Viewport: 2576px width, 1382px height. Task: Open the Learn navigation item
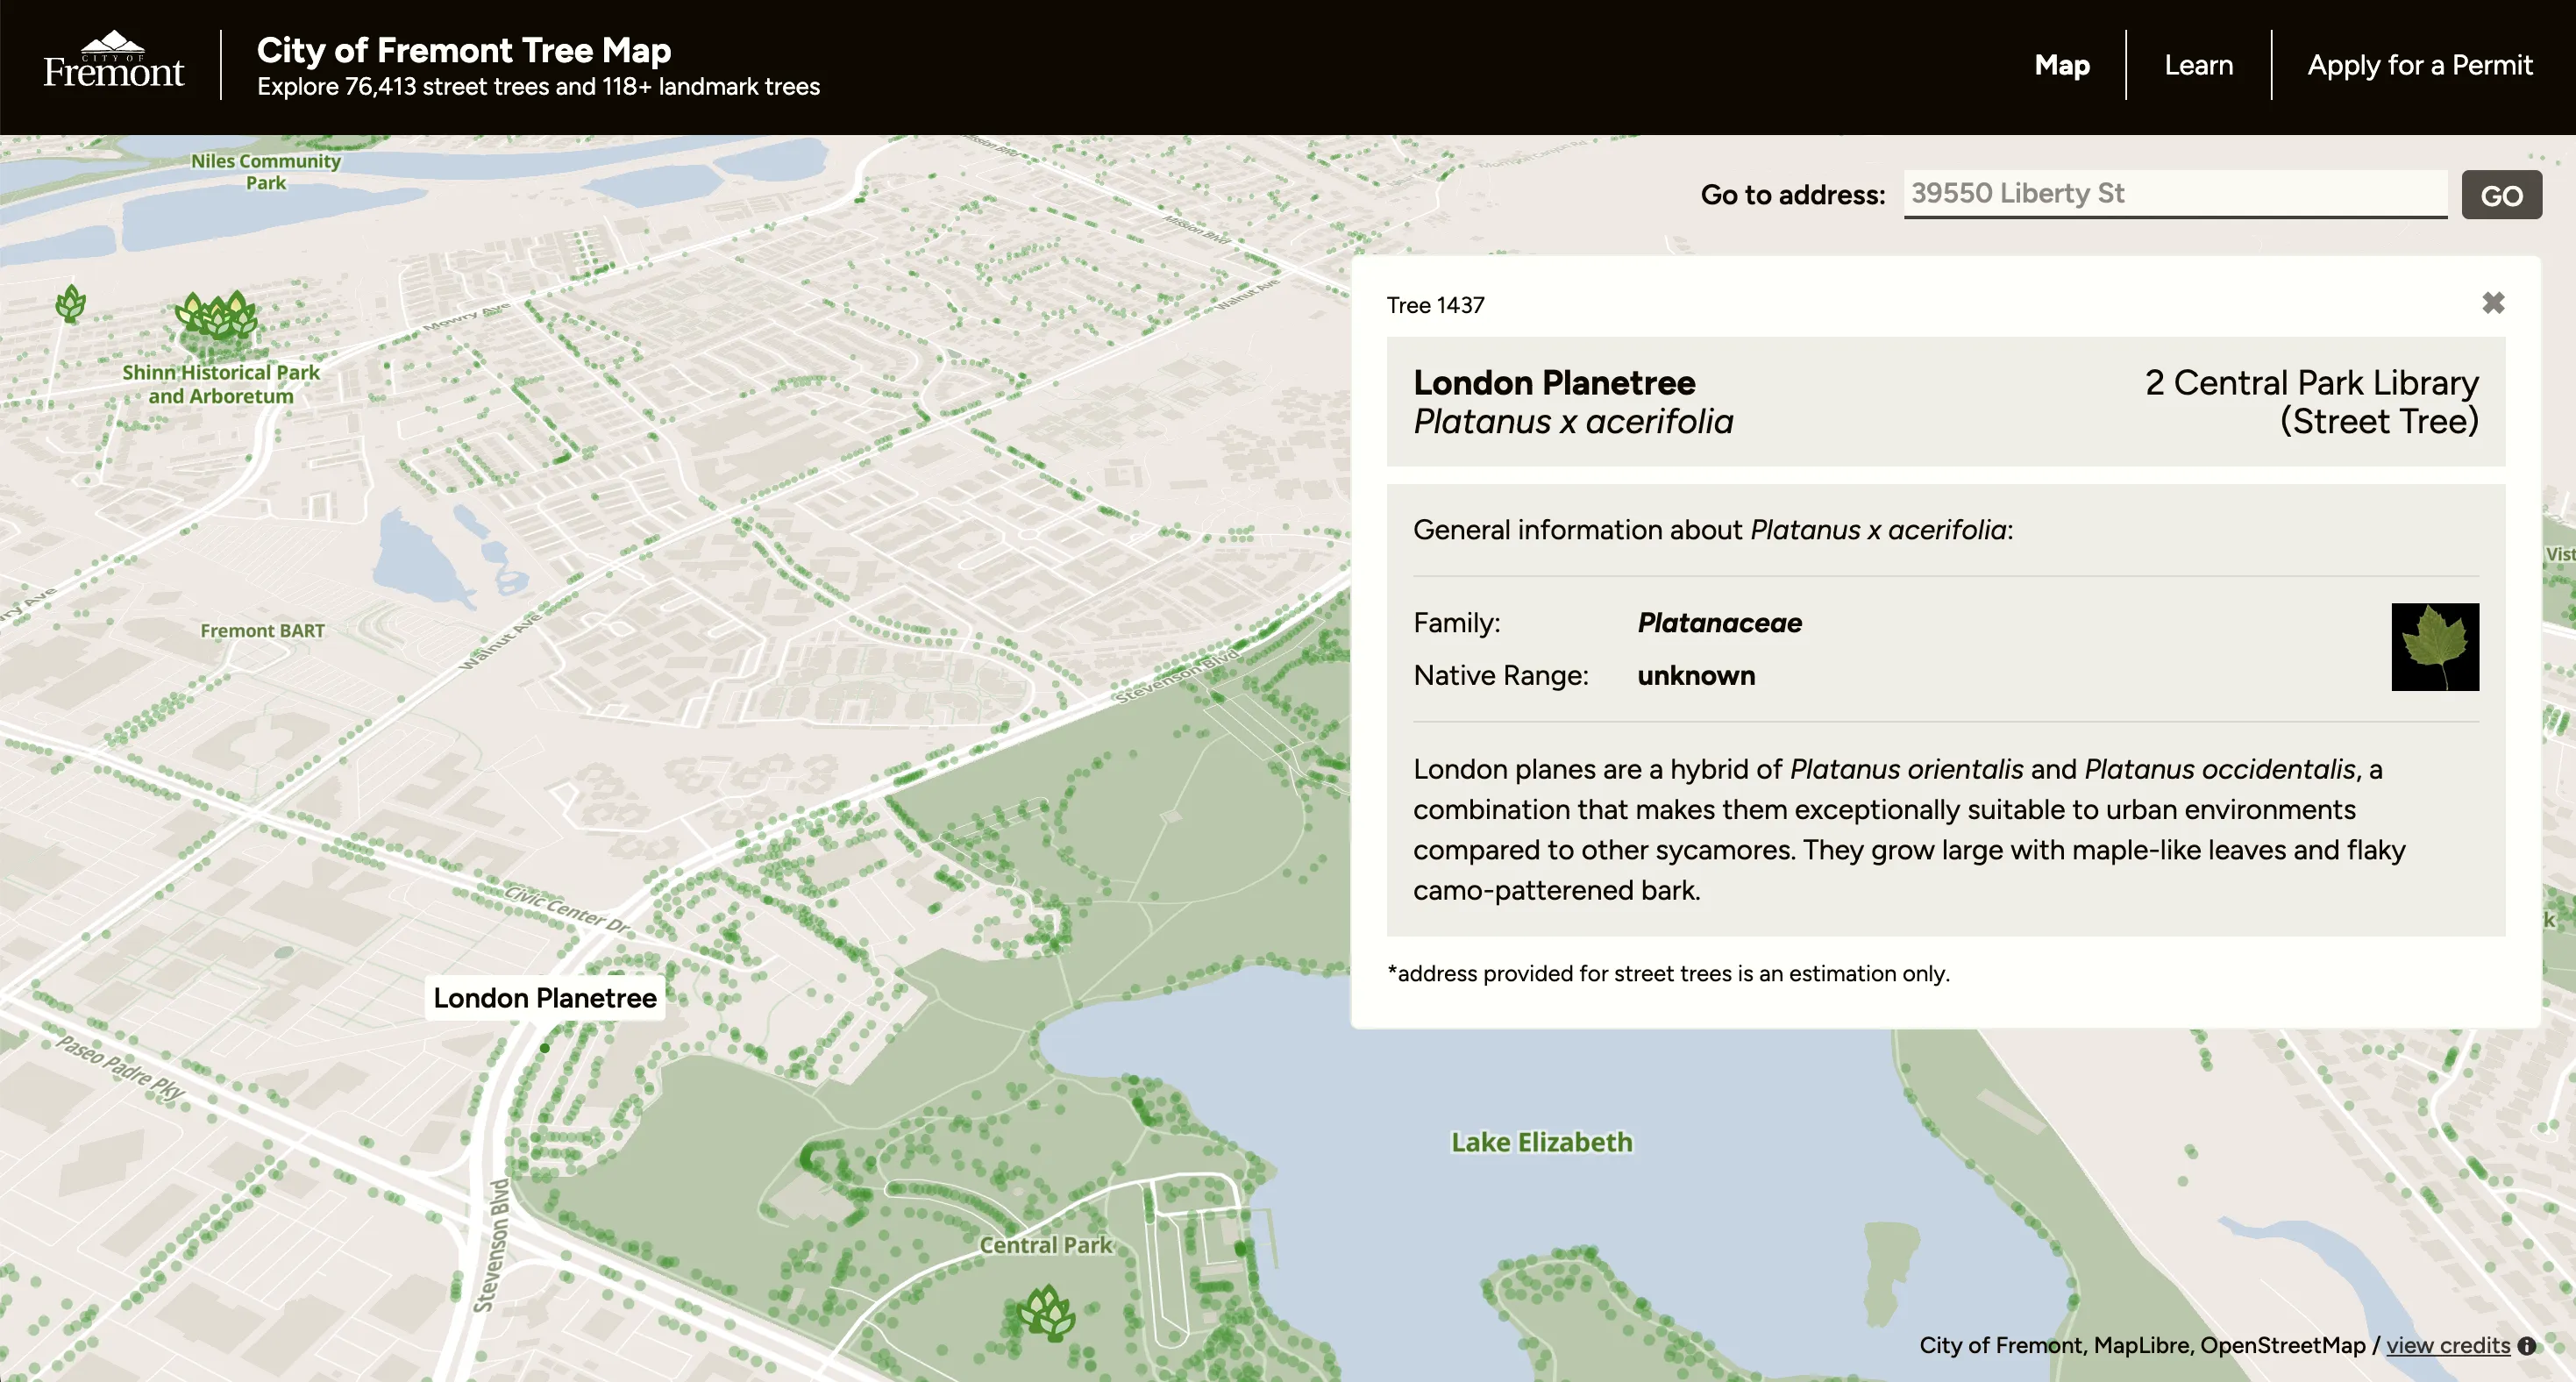click(2198, 65)
